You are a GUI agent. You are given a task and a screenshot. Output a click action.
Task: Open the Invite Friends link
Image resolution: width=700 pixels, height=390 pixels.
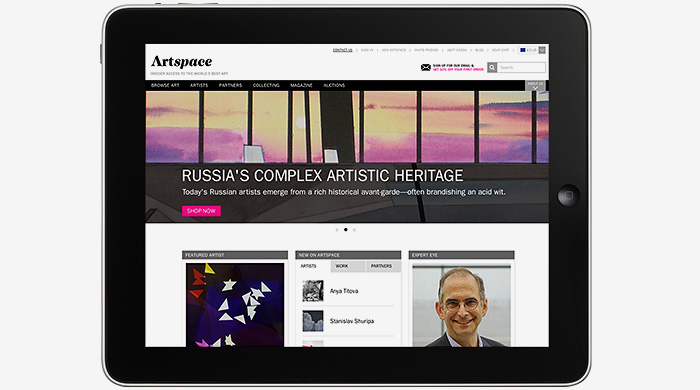pos(426,50)
